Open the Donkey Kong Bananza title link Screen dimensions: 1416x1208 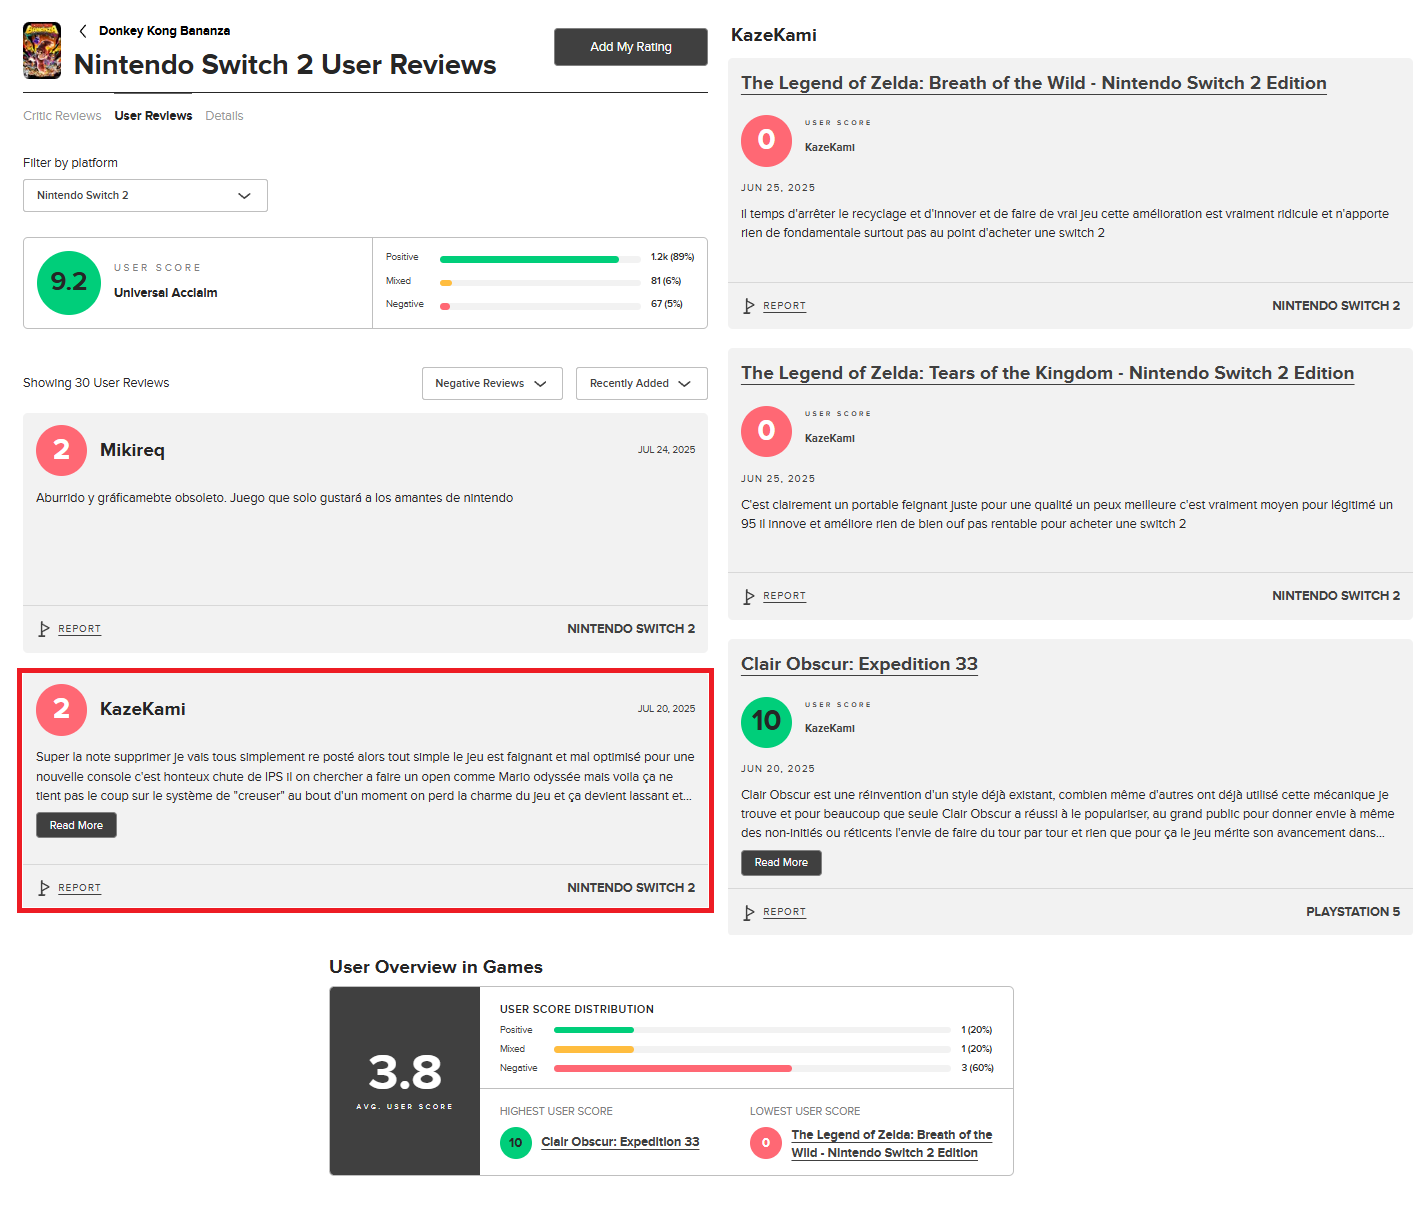(164, 31)
